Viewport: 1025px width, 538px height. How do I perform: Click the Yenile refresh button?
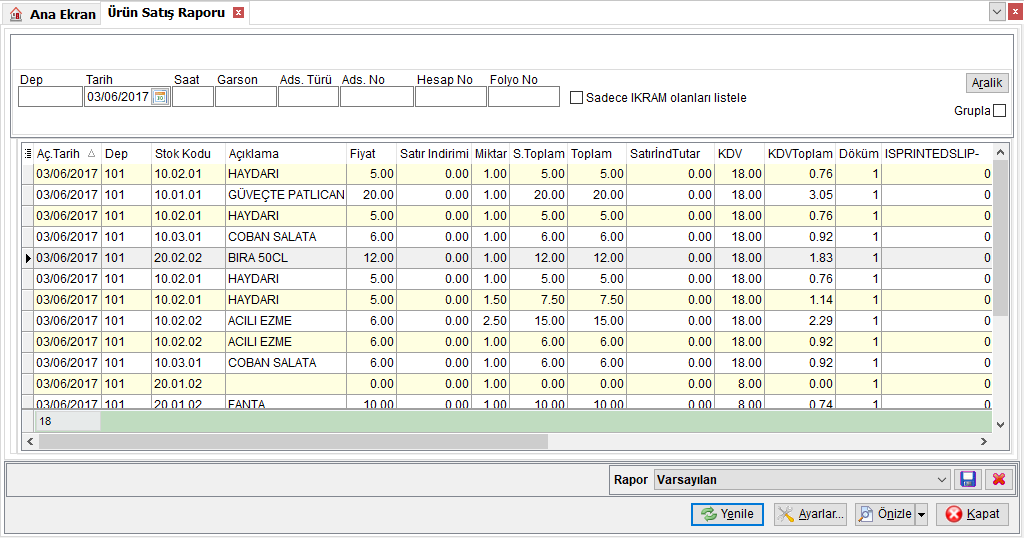pyautogui.click(x=727, y=514)
